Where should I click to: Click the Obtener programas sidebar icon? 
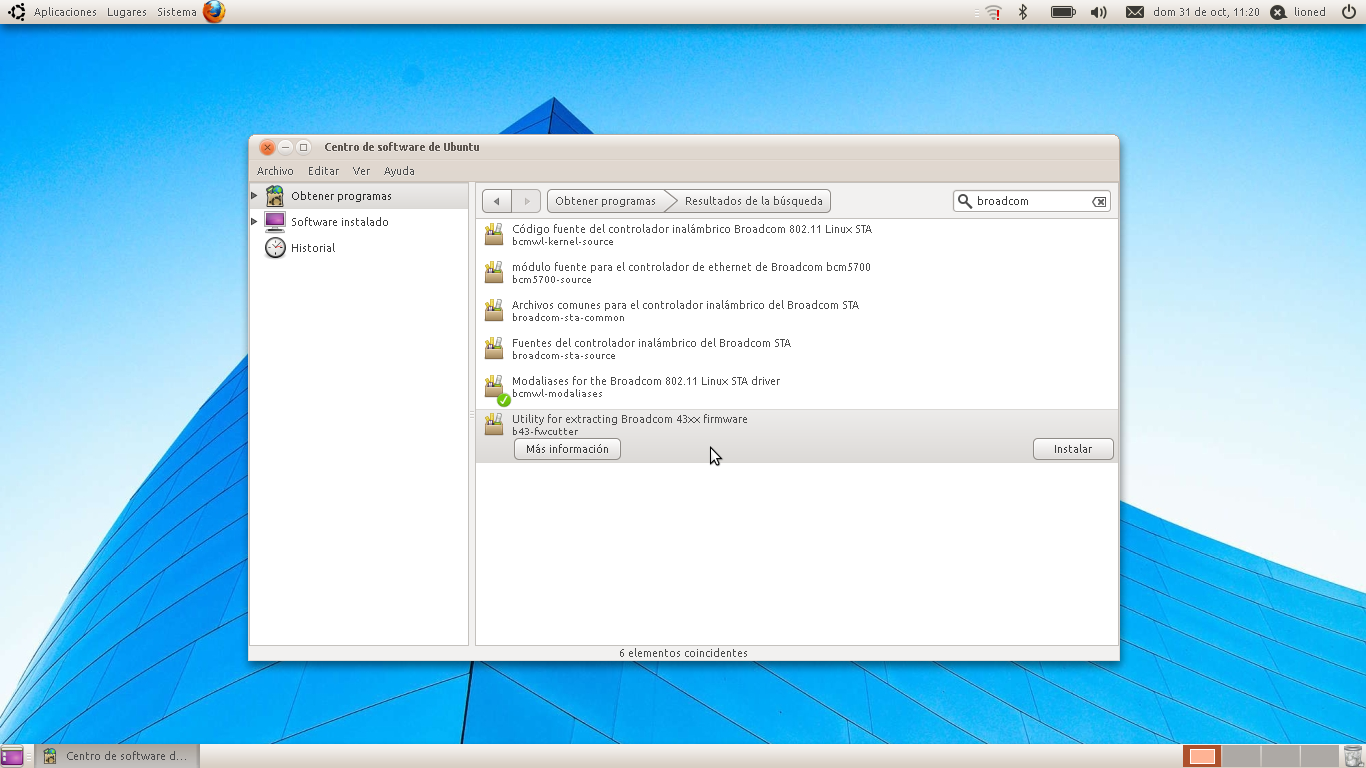click(x=275, y=196)
